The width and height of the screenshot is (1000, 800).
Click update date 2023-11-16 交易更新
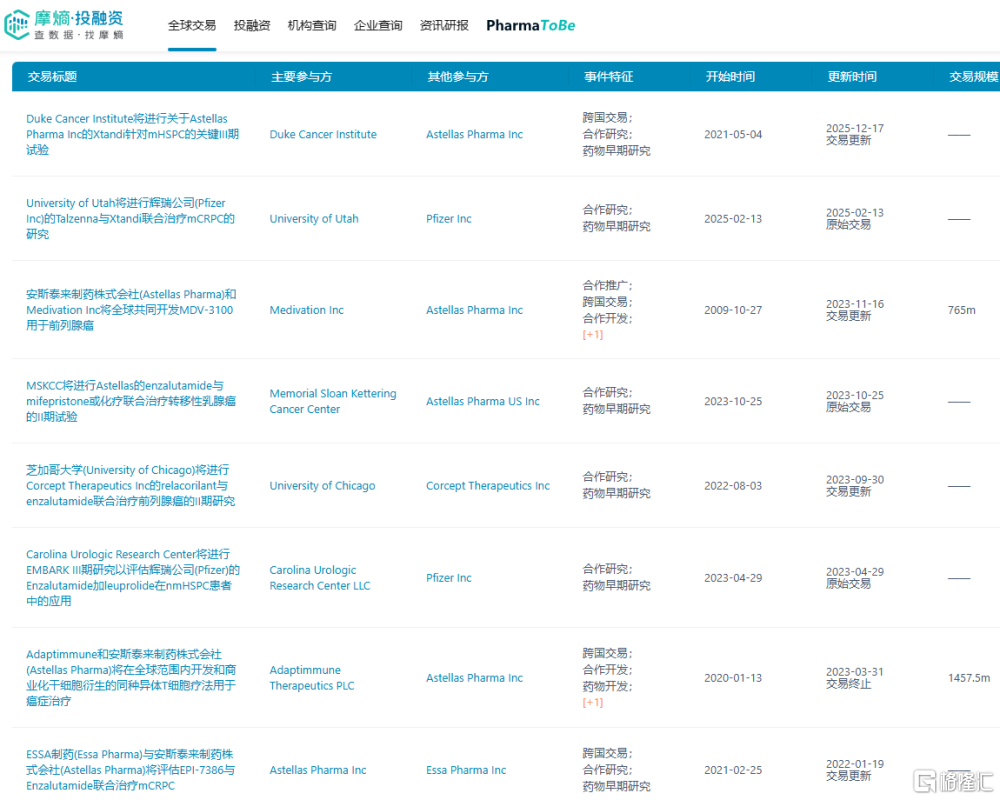point(855,310)
